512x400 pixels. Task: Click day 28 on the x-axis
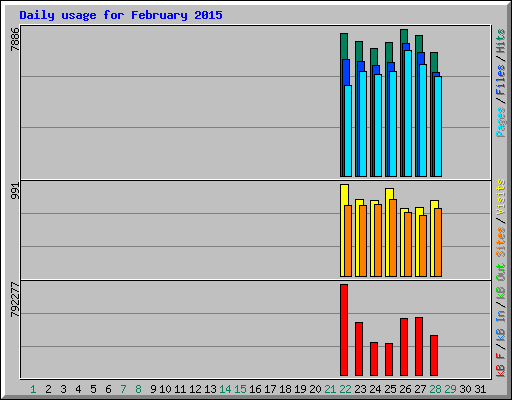435,389
